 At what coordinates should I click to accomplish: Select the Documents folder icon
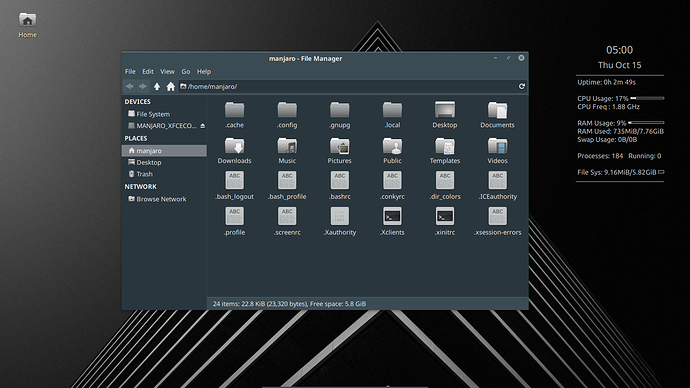[497, 110]
